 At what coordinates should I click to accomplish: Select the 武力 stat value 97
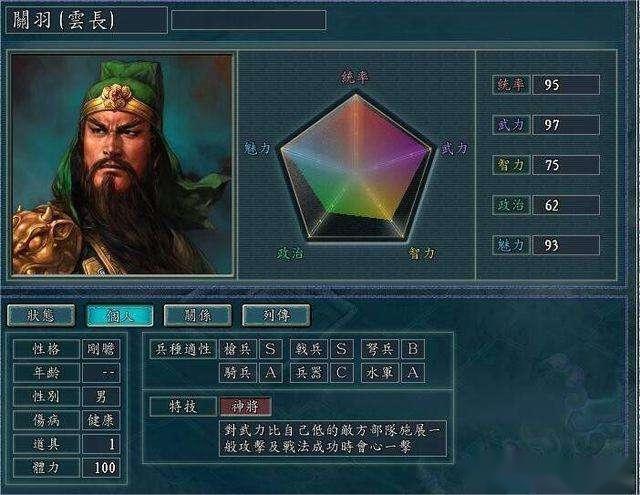566,125
